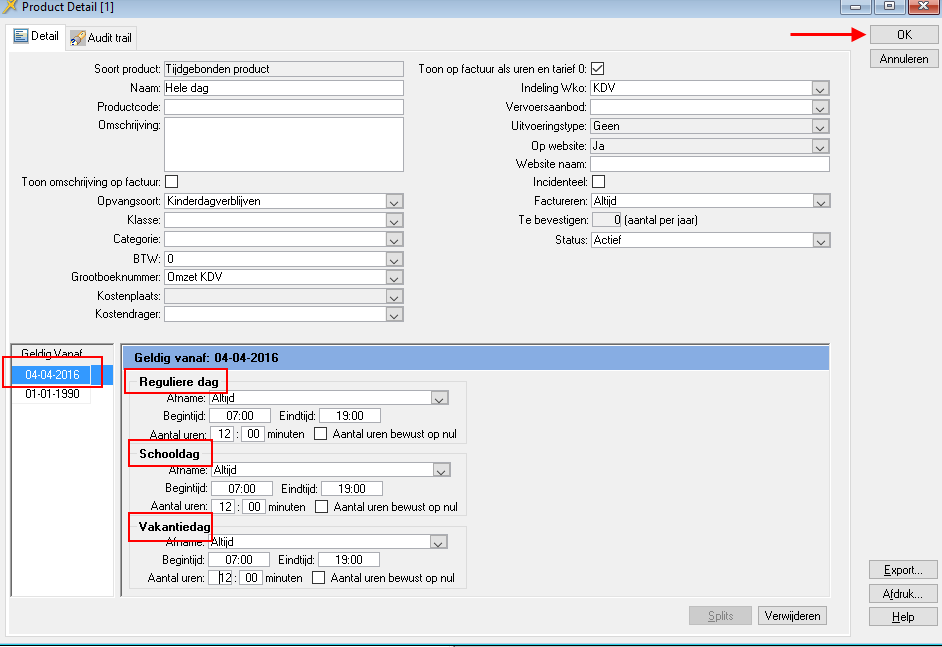Click the OK button
942x647 pixels.
903,35
